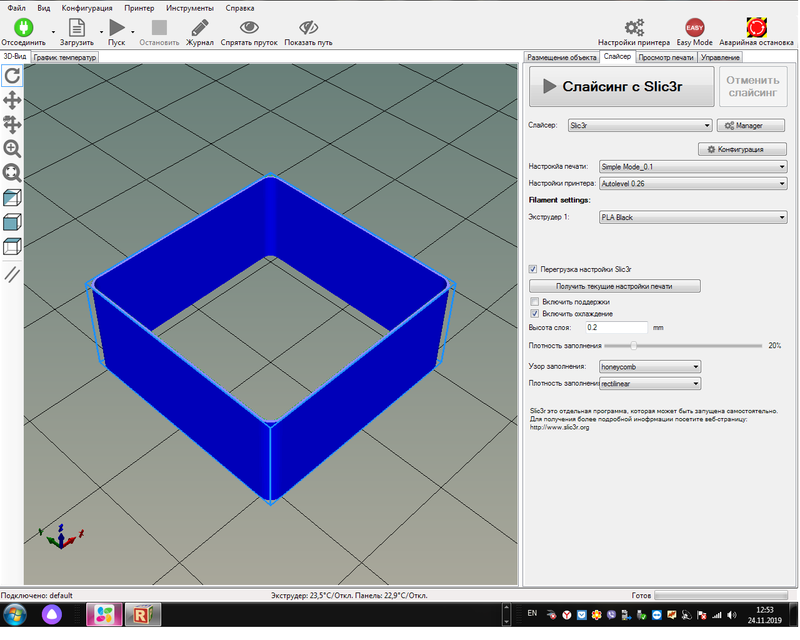This screenshot has height=640, width=800.
Task: Switch to Просмотр печати tab
Action: click(665, 58)
